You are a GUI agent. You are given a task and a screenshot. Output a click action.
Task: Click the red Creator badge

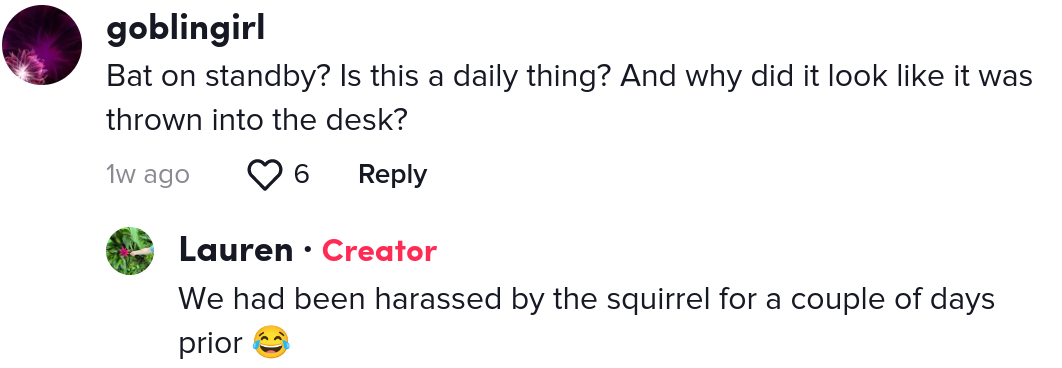[x=379, y=251]
